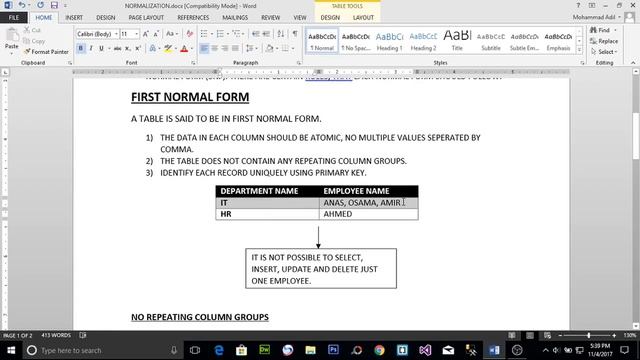Copy the selection

point(34,41)
